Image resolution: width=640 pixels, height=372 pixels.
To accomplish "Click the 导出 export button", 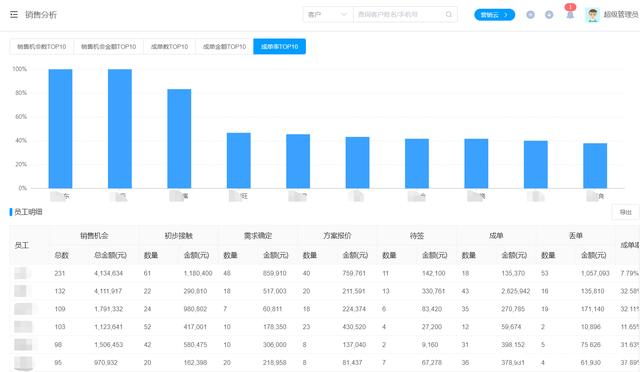I will click(x=625, y=212).
